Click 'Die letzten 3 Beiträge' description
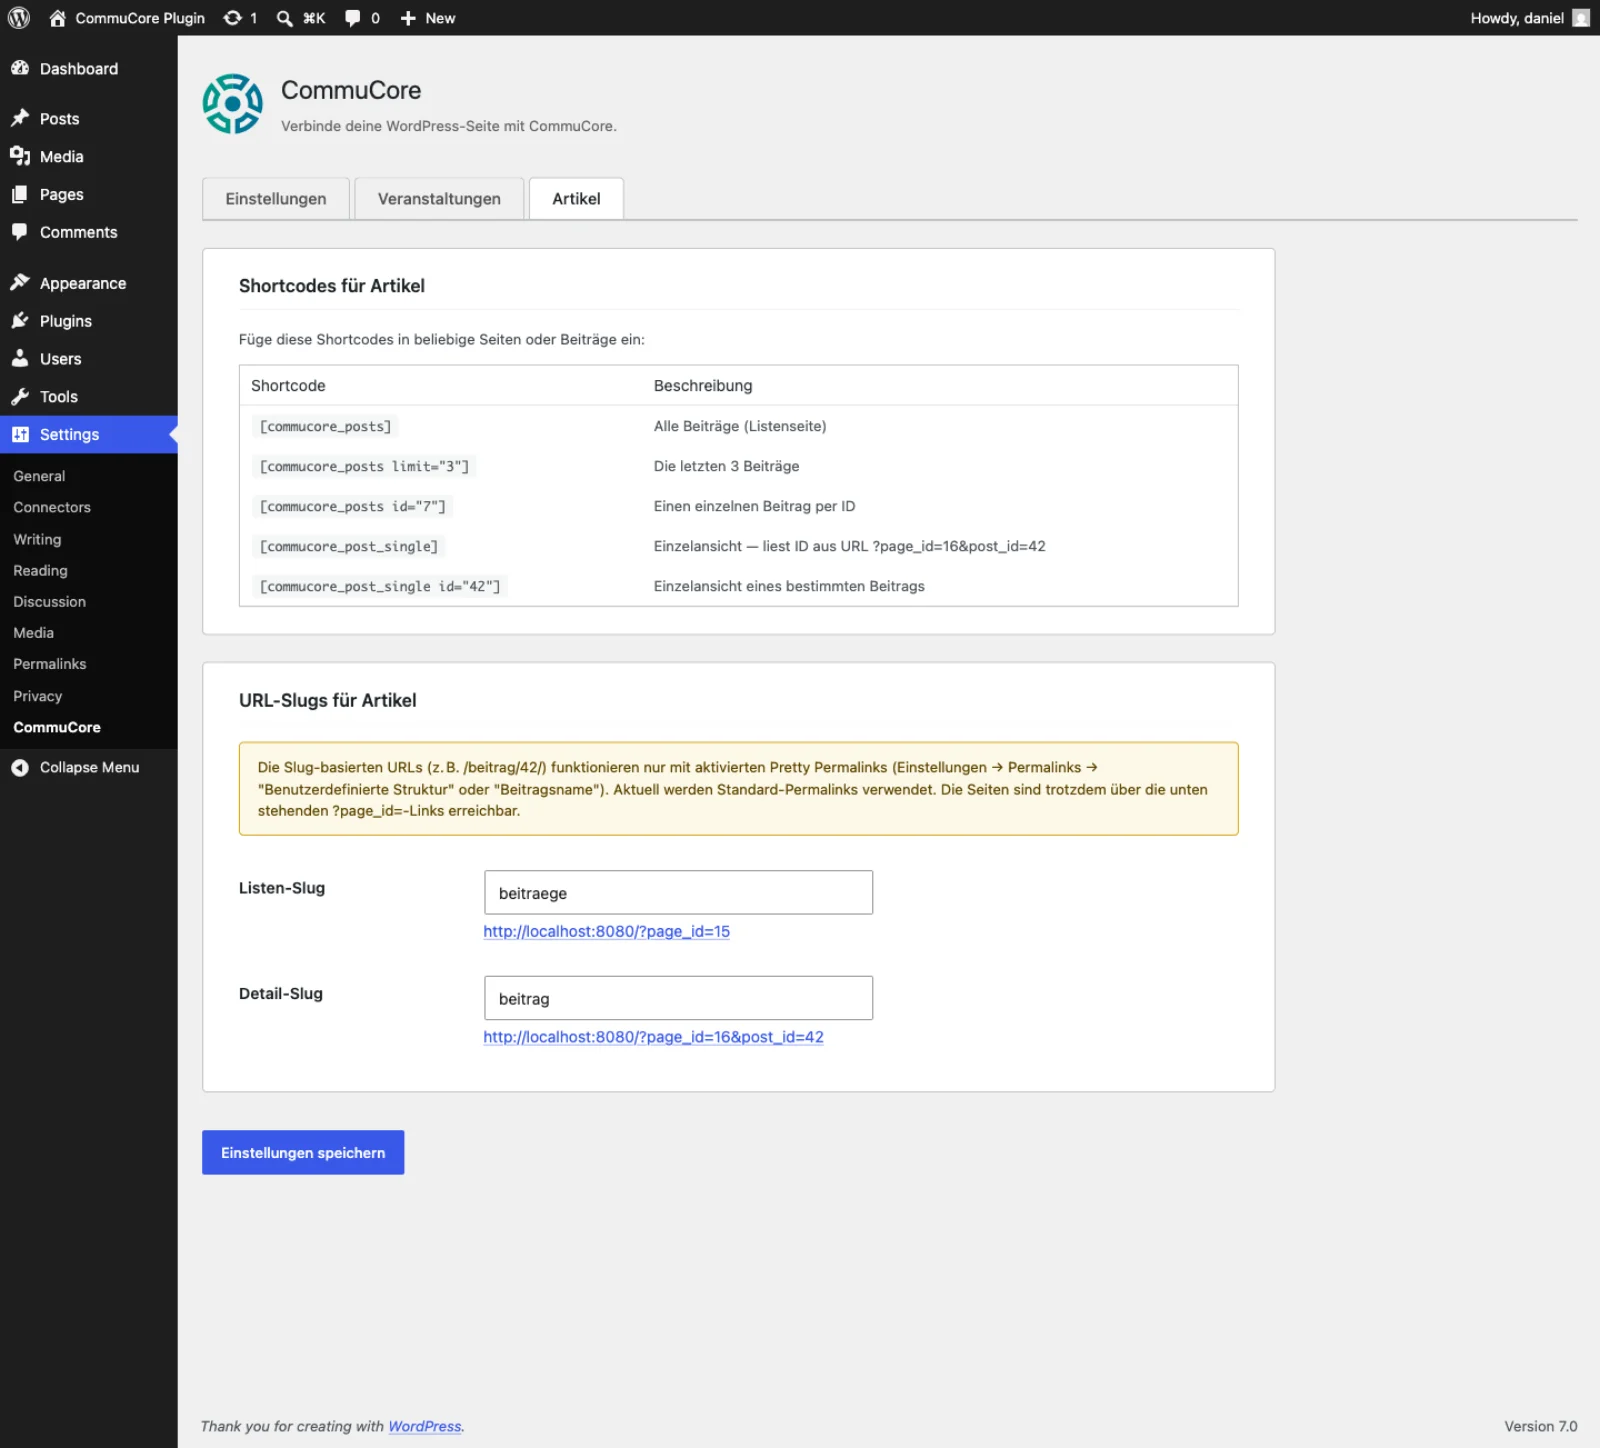Image resolution: width=1600 pixels, height=1448 pixels. (x=726, y=466)
